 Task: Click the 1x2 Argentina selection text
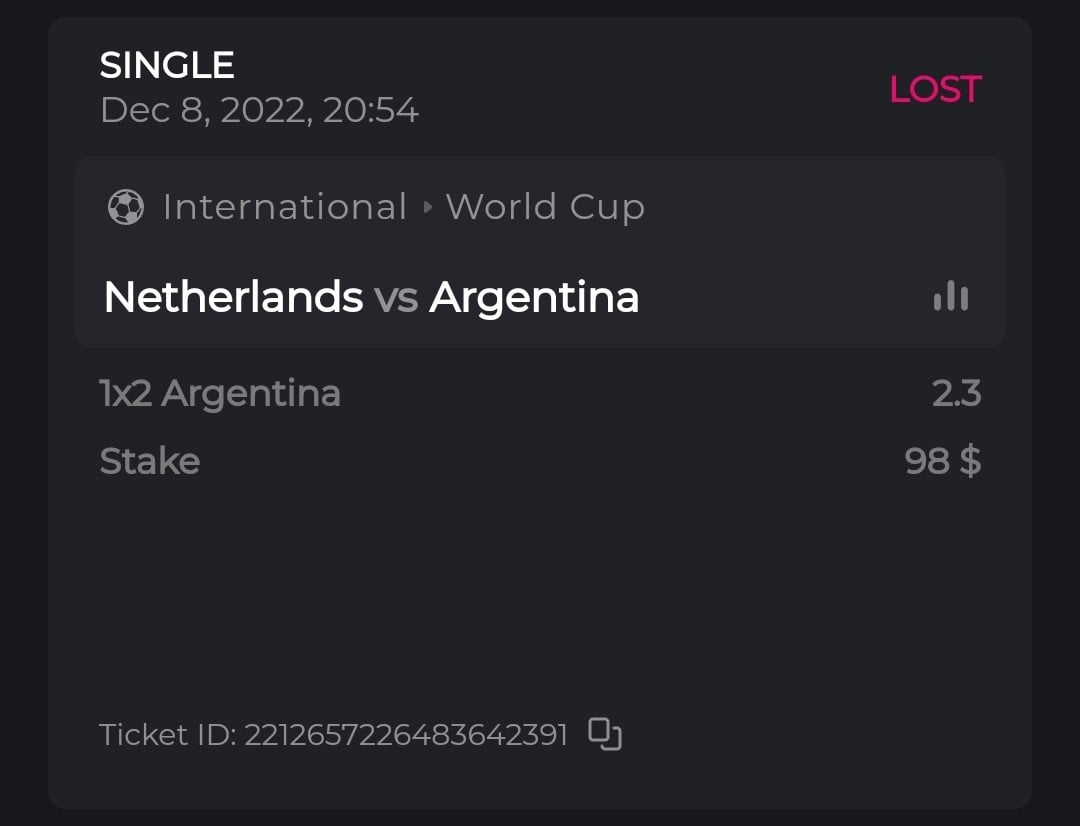(x=220, y=393)
